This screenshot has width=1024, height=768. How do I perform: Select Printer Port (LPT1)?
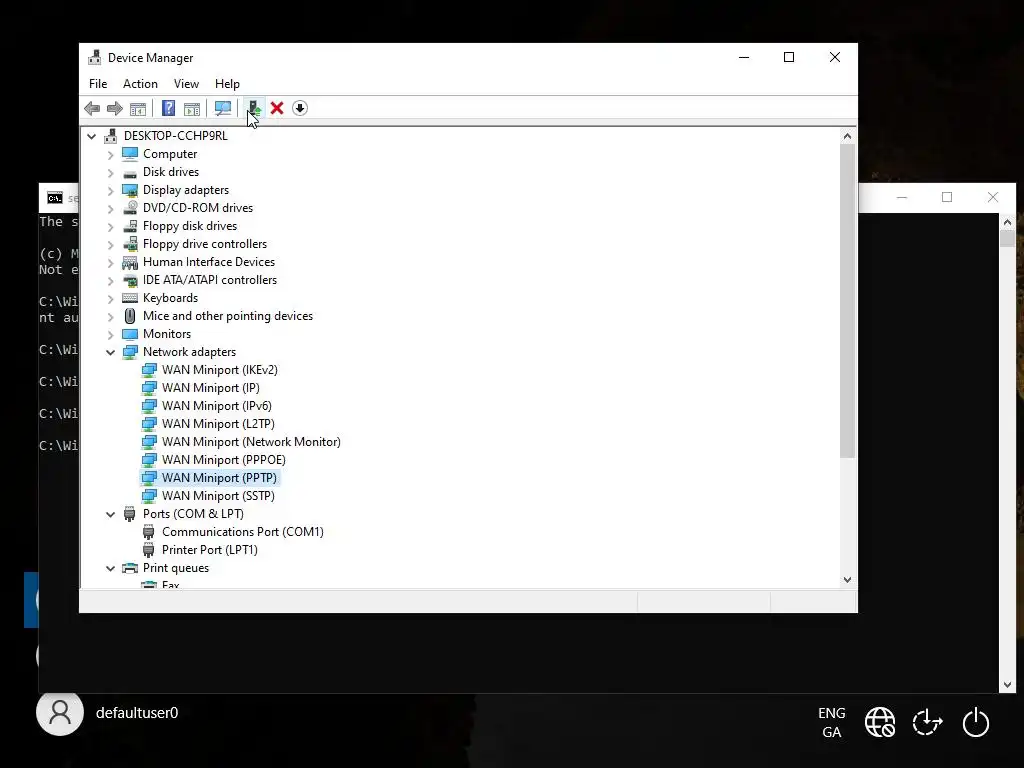coord(210,550)
